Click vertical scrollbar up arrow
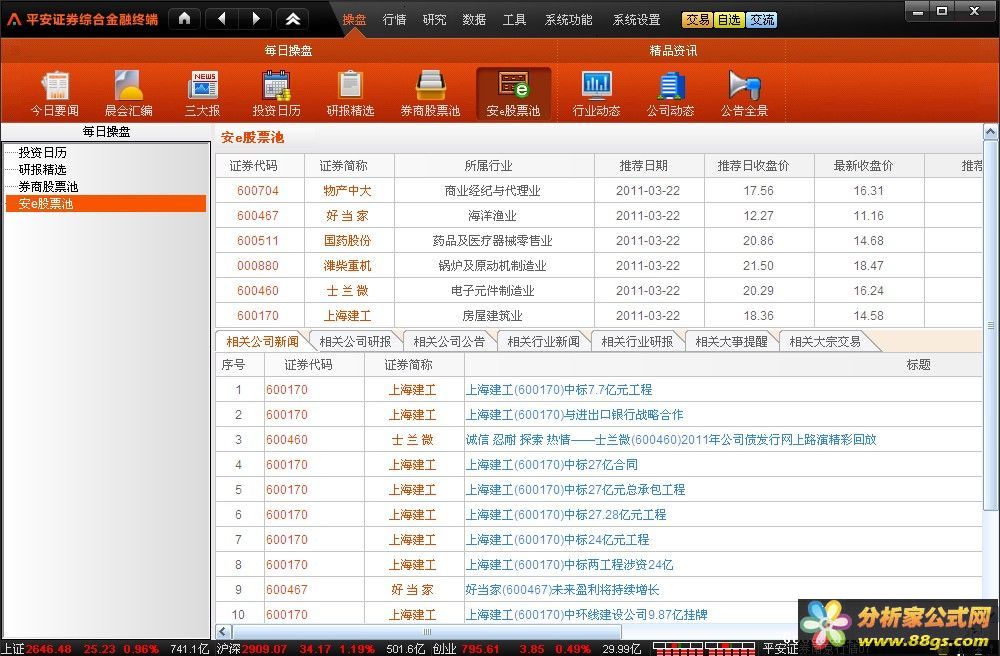 point(990,132)
